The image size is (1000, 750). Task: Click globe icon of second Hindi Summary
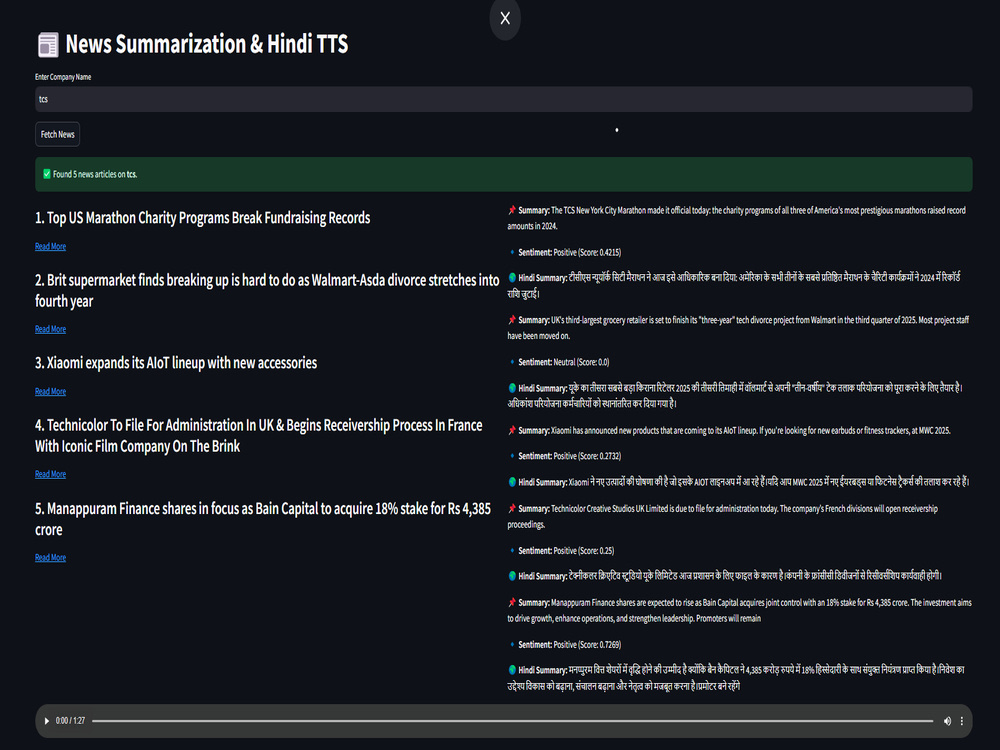click(512, 388)
